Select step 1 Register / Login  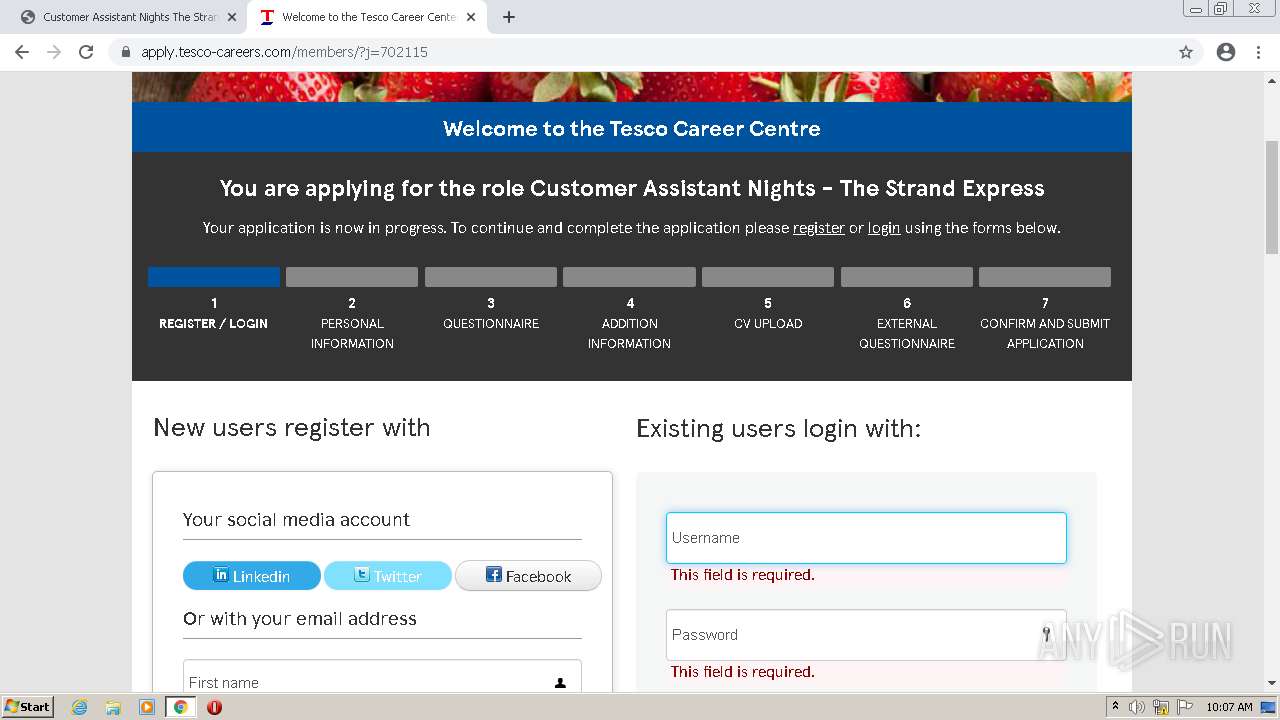click(x=213, y=313)
